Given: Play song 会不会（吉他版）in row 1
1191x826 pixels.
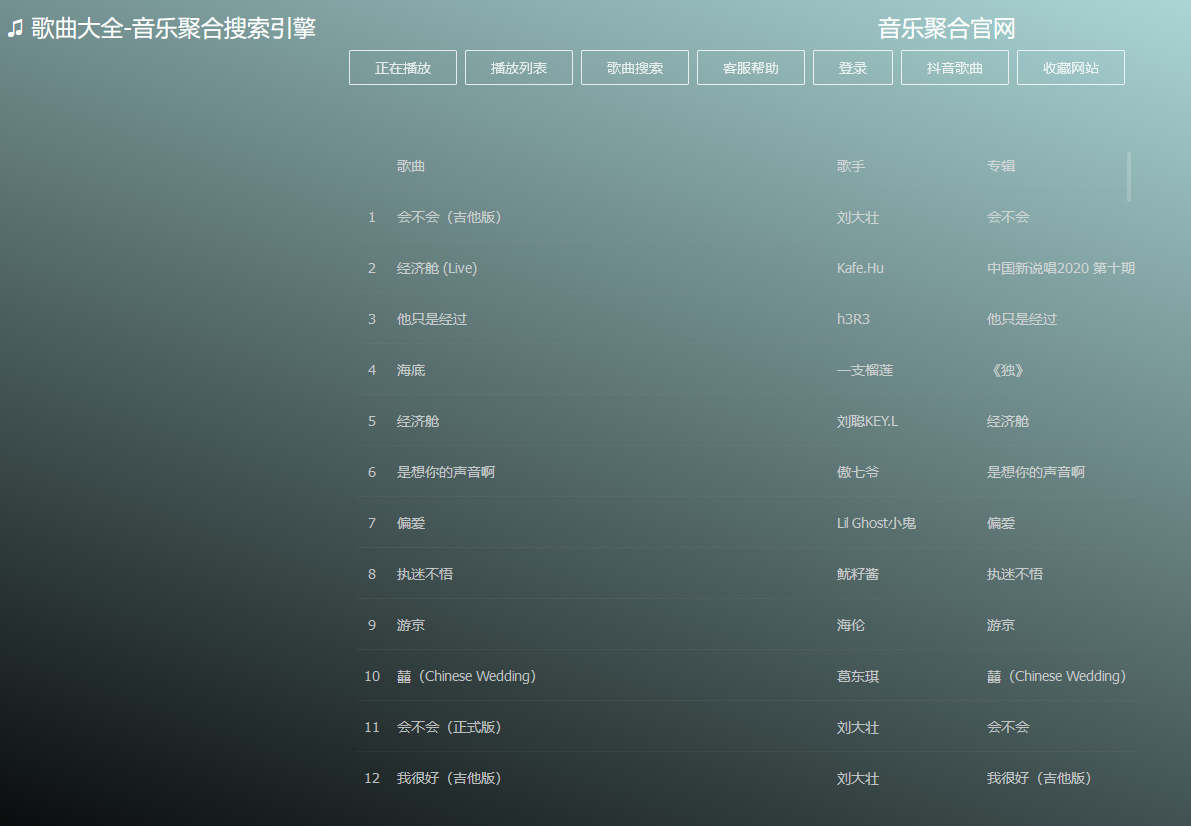Looking at the screenshot, I should click(449, 217).
